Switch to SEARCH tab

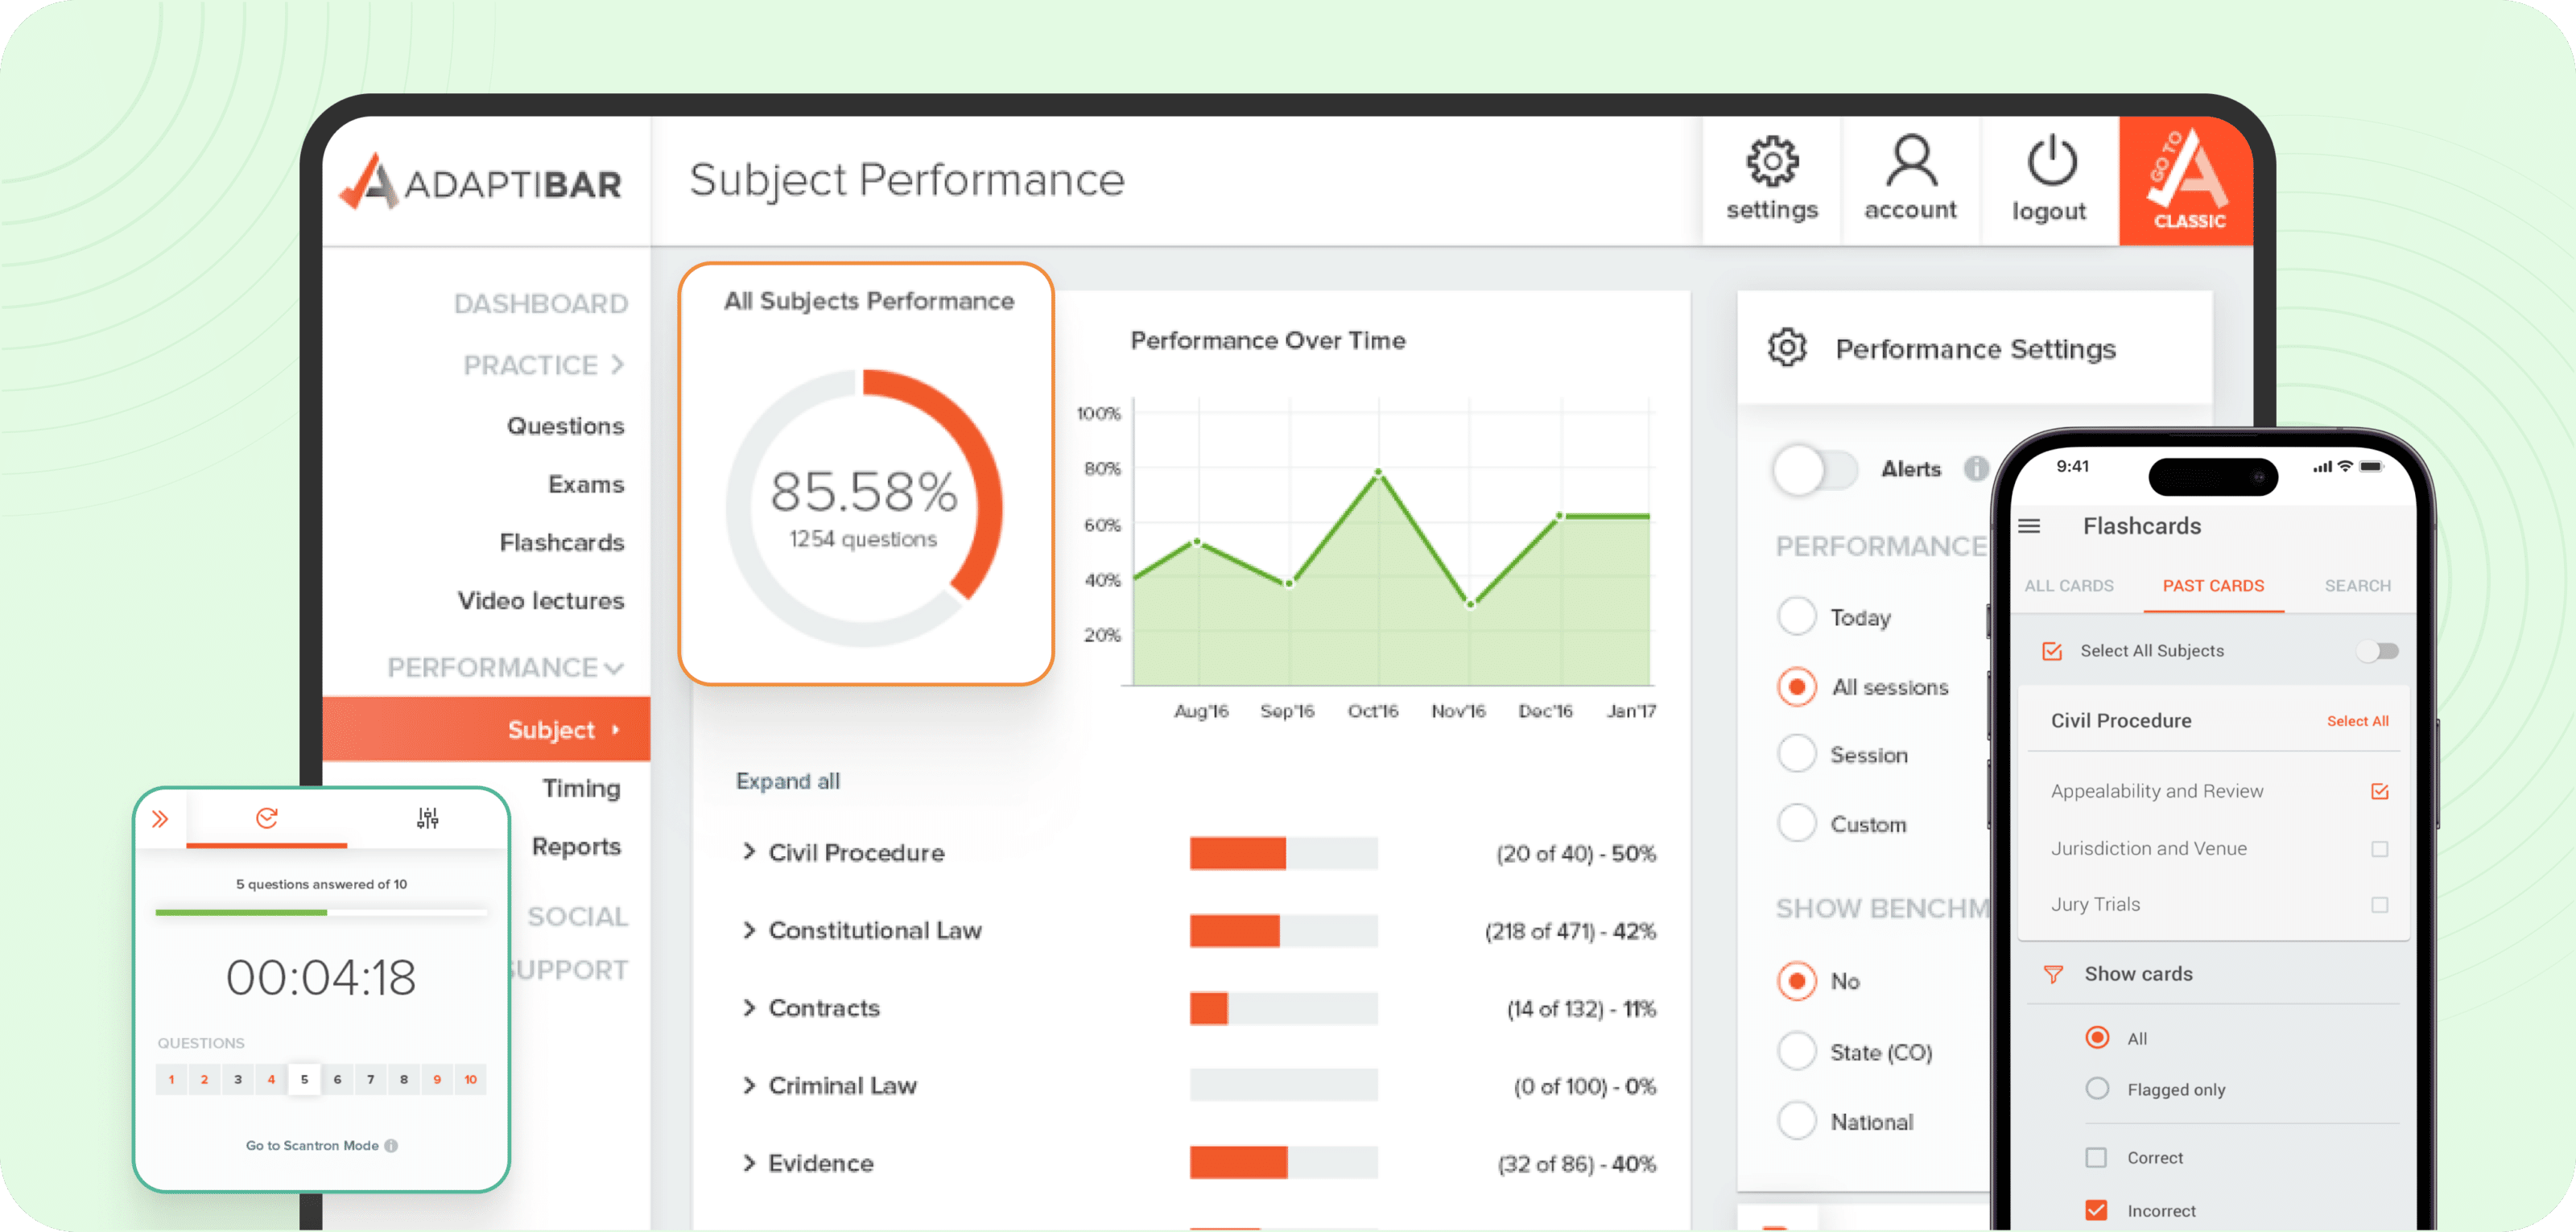click(2357, 585)
